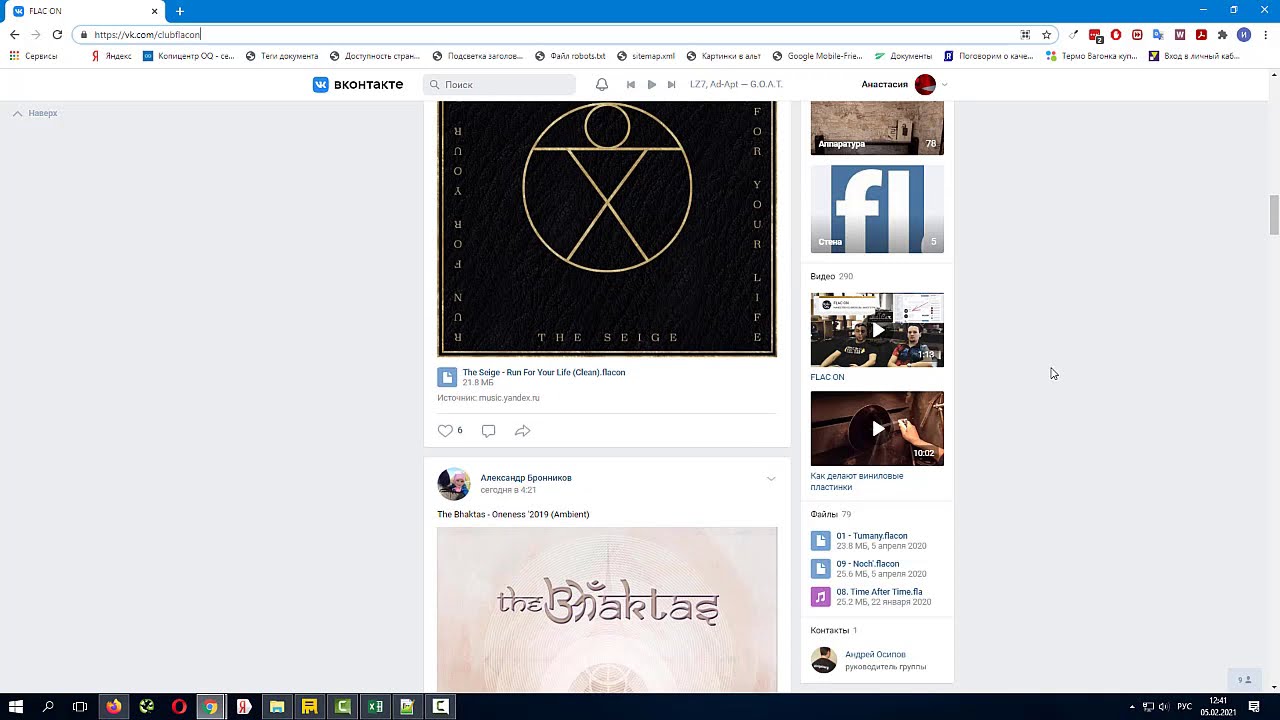The image size is (1280, 720).
Task: Open Андрей Осипов contact profile
Action: click(875, 655)
